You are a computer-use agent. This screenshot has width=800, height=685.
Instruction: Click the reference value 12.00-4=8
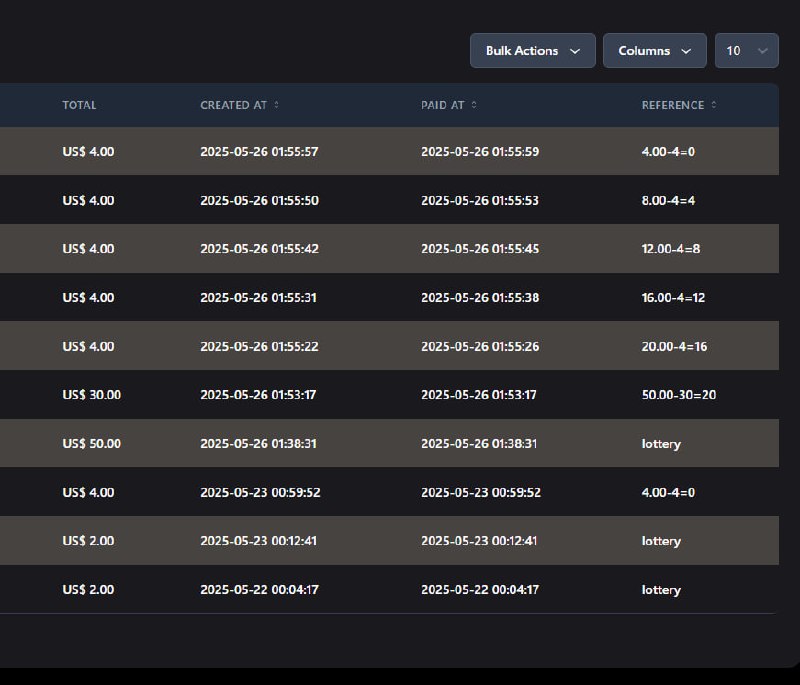pyautogui.click(x=671, y=249)
